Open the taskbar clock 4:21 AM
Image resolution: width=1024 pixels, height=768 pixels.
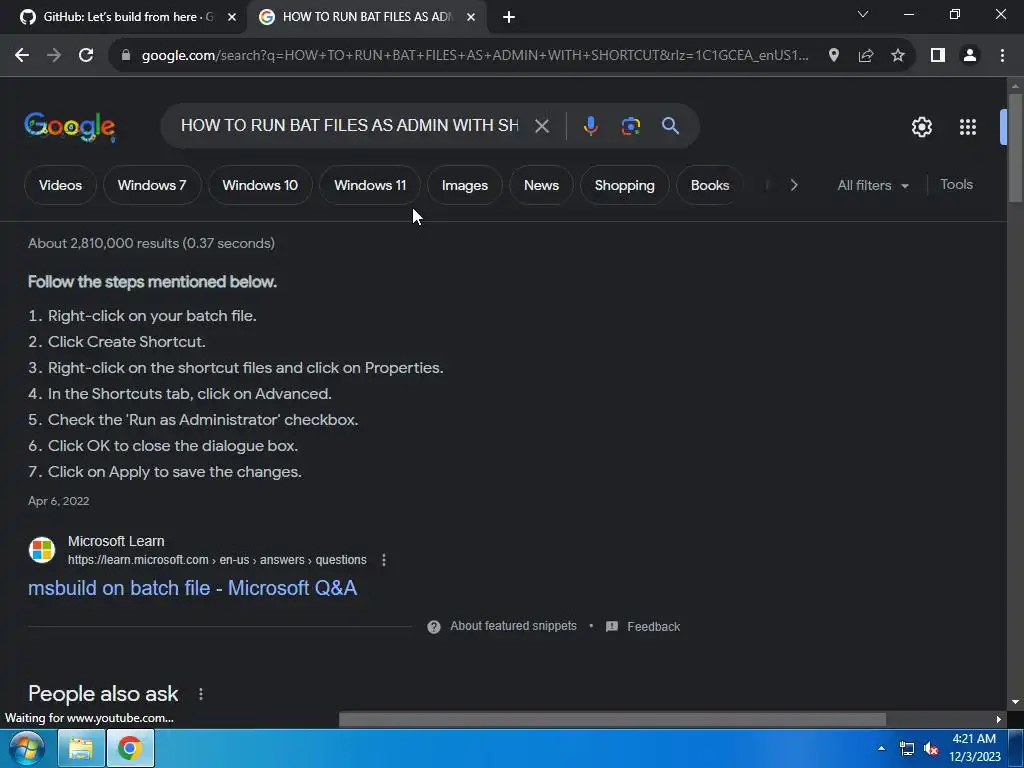974,748
